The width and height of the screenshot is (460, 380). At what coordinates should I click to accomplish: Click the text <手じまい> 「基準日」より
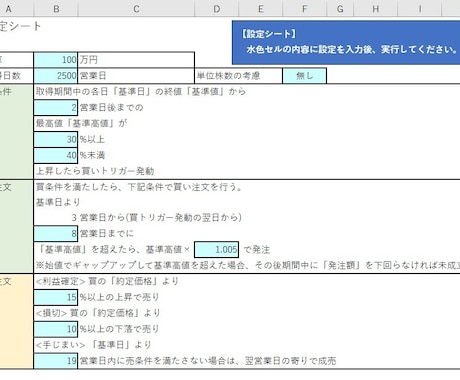[x=93, y=345]
